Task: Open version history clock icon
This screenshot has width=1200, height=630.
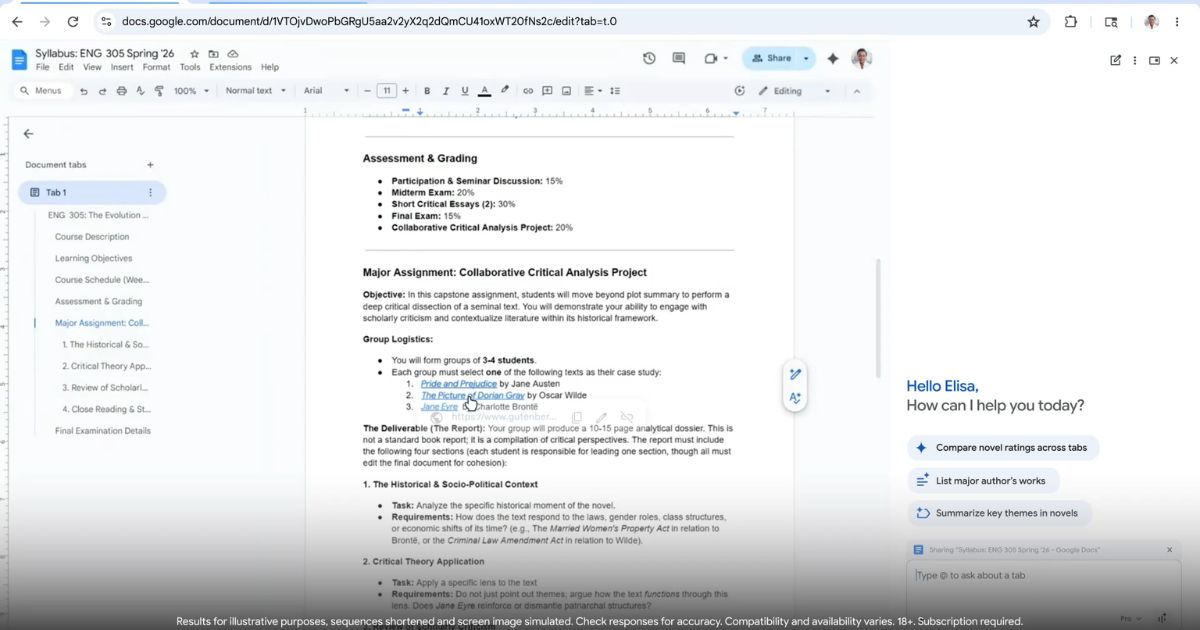Action: [649, 58]
